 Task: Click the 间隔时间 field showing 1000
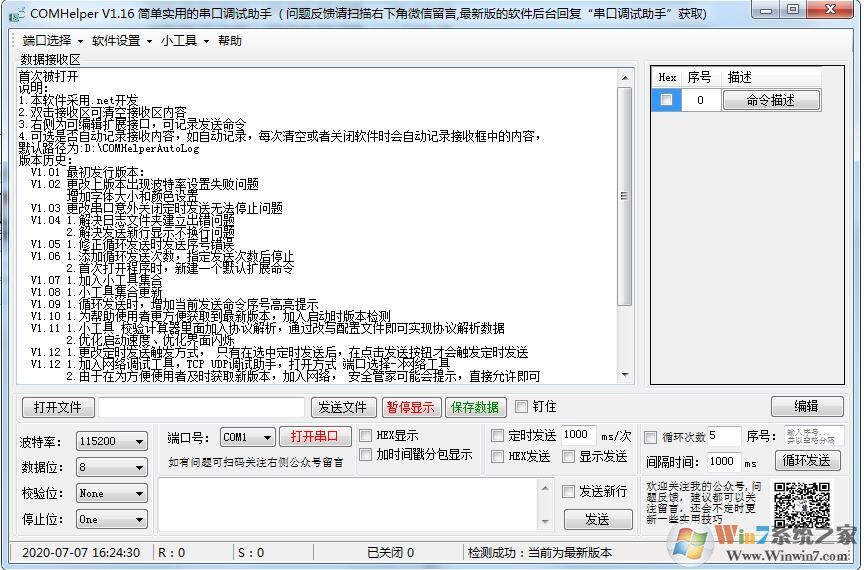pyautogui.click(x=722, y=461)
